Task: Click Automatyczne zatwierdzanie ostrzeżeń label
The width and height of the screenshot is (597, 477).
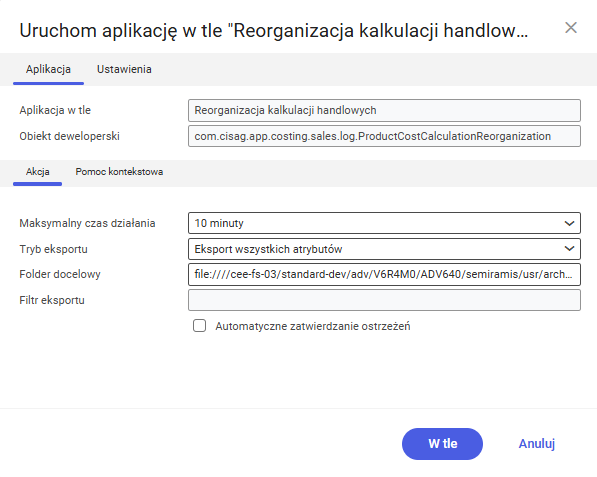Action: tap(313, 326)
